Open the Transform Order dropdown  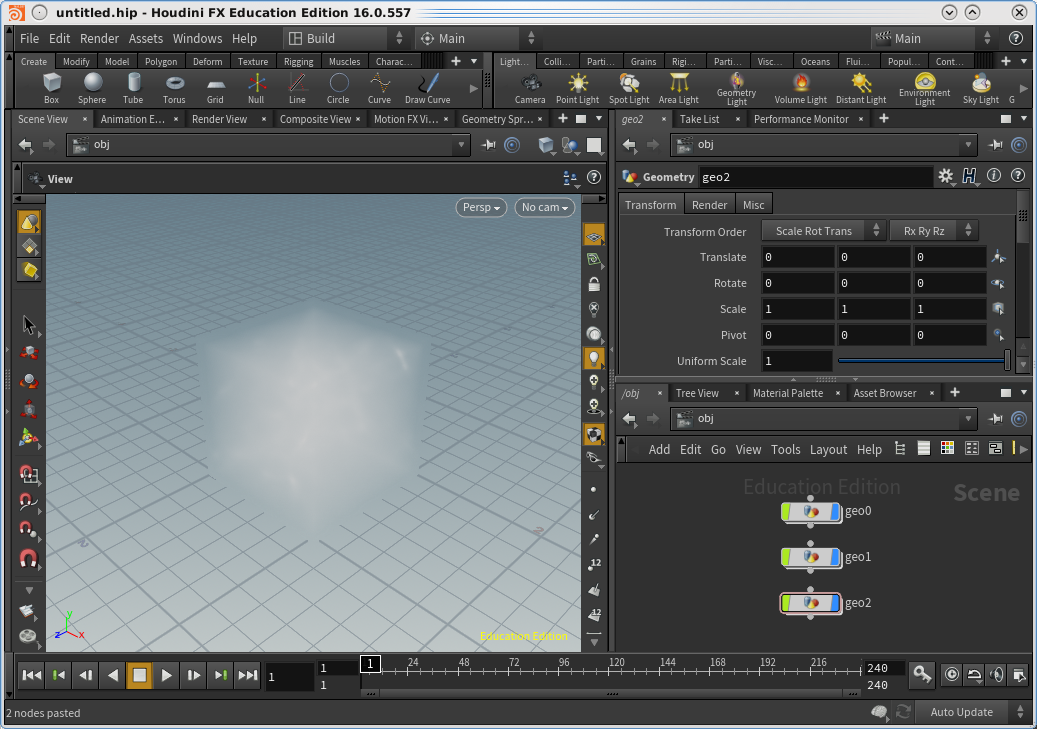tap(824, 231)
